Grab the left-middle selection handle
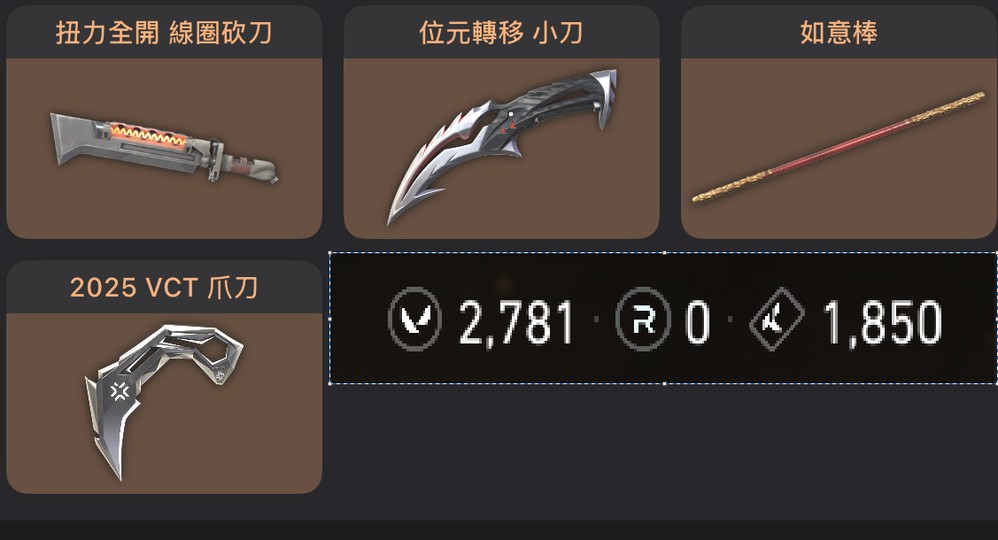This screenshot has height=540, width=998. [x=330, y=318]
